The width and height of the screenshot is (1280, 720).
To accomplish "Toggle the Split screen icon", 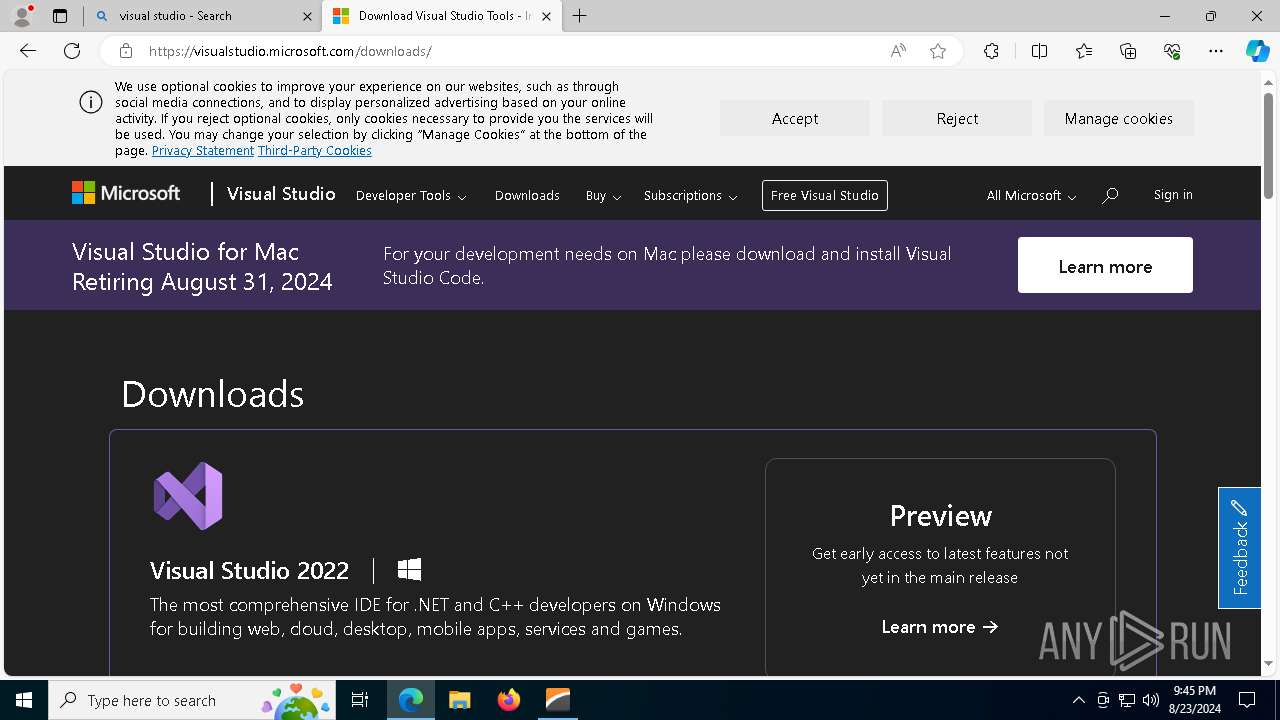I will coord(1039,51).
